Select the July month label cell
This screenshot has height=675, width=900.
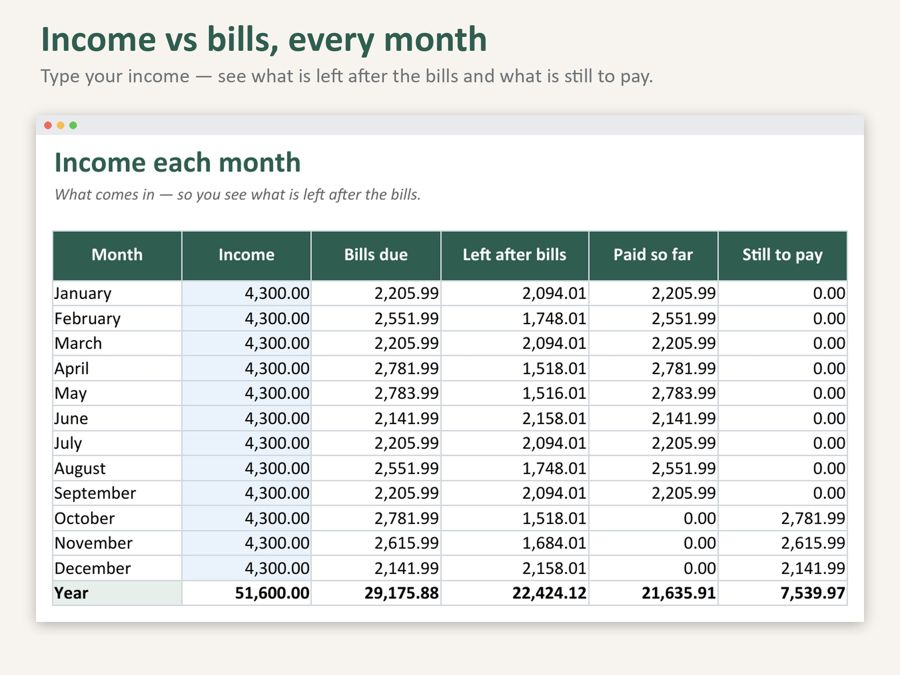click(117, 443)
